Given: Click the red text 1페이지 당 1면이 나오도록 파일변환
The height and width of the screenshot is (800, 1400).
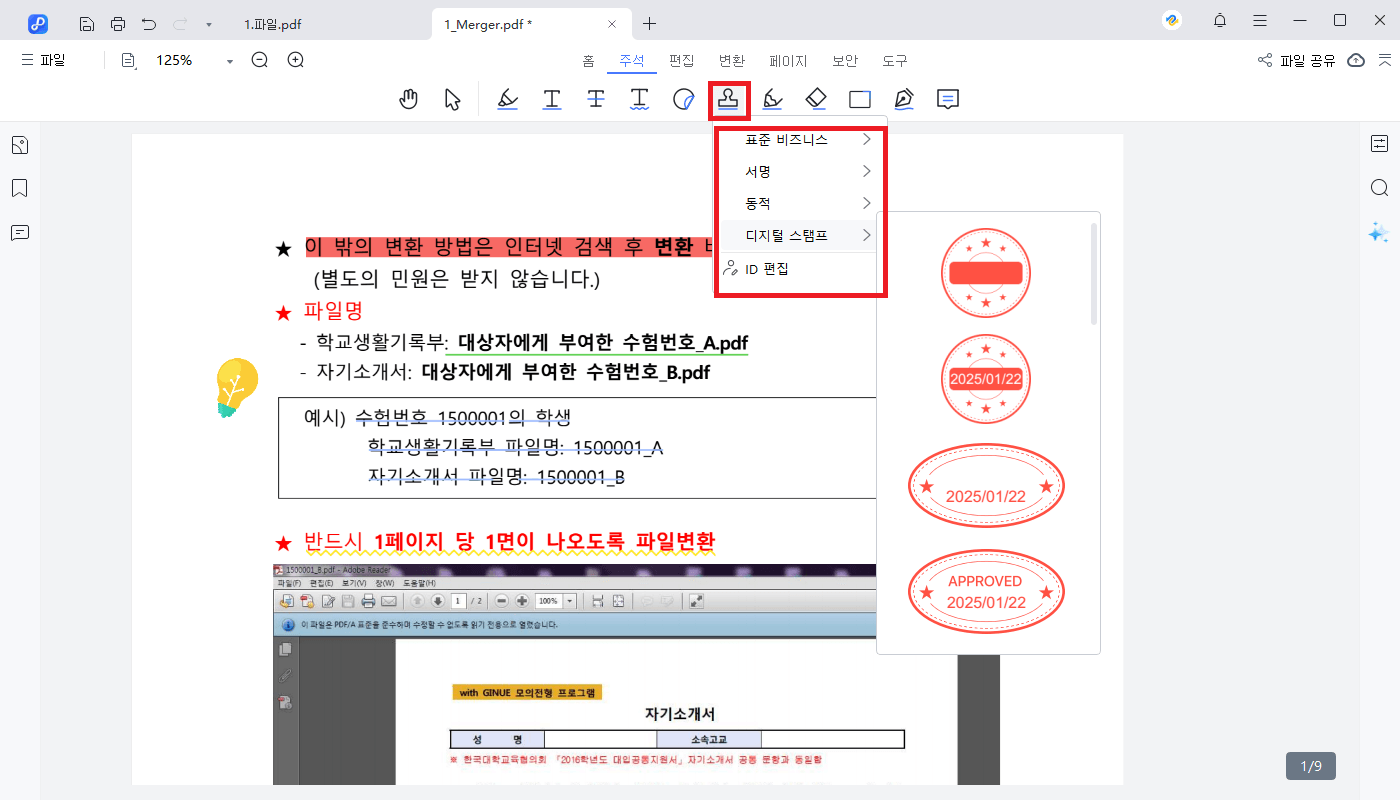Looking at the screenshot, I should tap(545, 542).
